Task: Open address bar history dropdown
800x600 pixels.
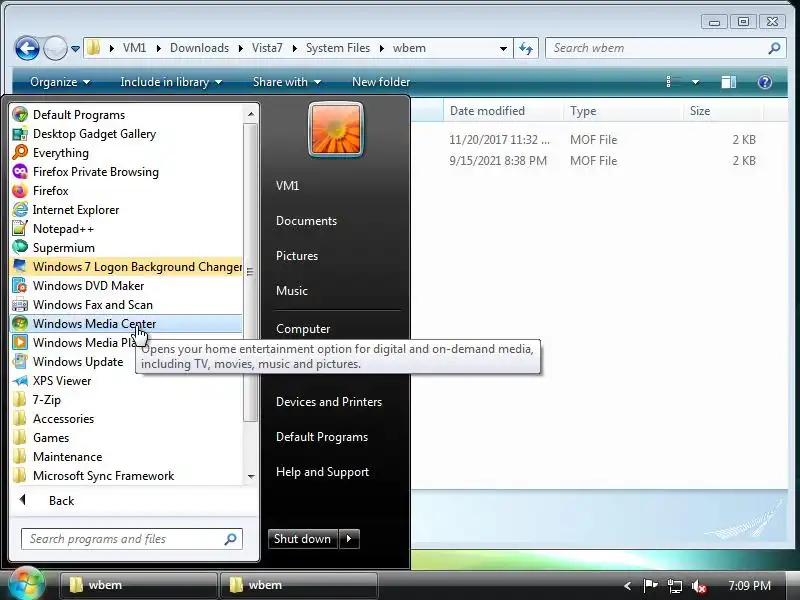Action: click(503, 48)
